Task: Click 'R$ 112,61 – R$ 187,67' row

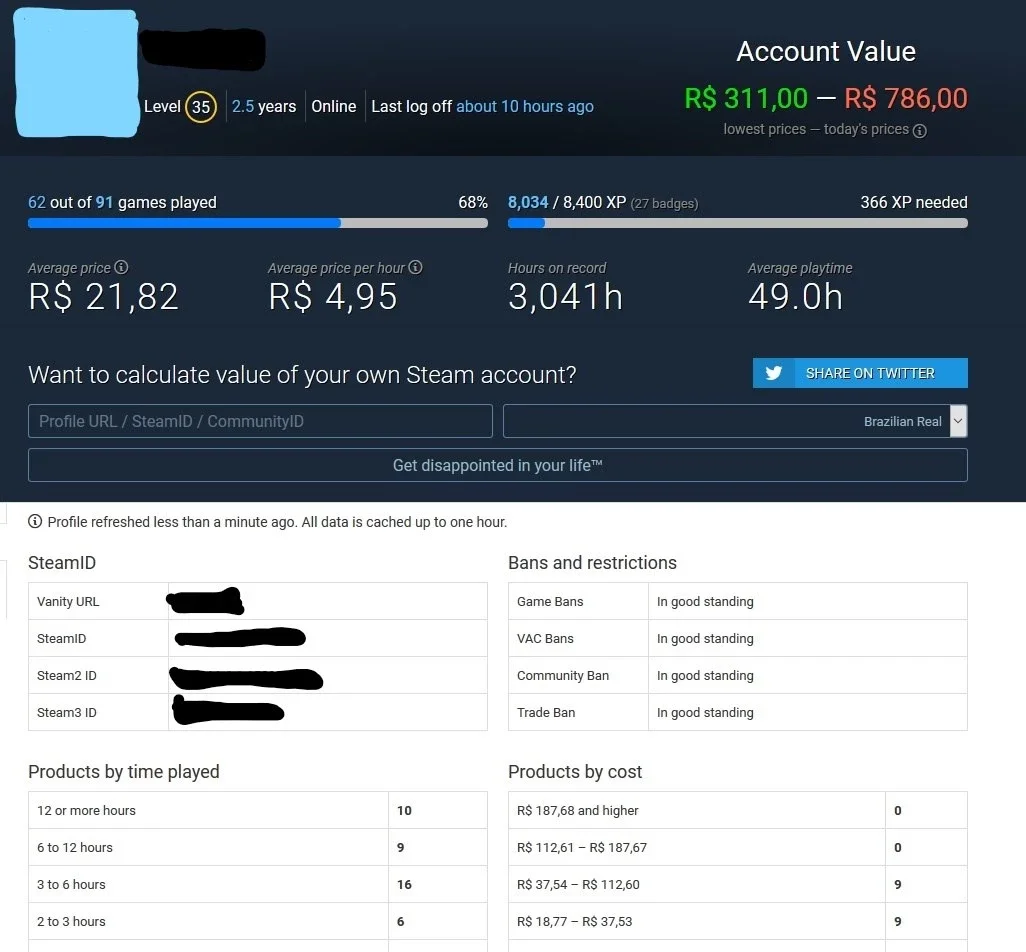Action: pos(737,847)
